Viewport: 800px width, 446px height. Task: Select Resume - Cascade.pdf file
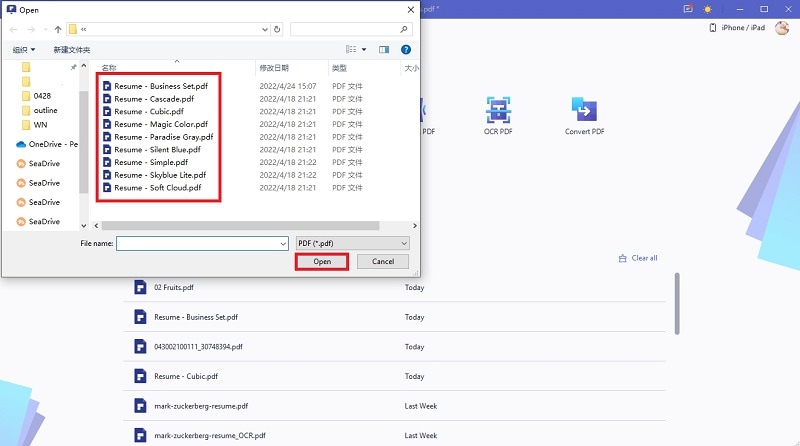tap(154, 99)
